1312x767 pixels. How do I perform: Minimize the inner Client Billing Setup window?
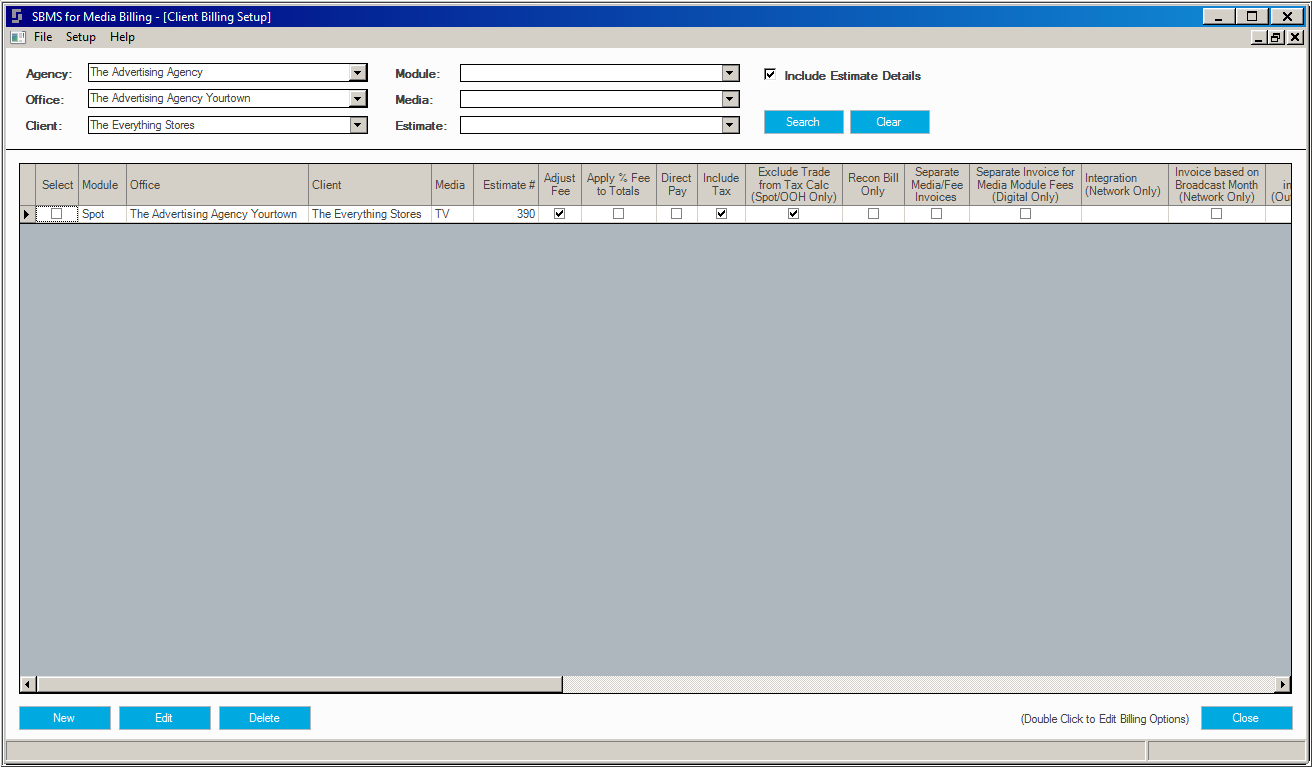1259,37
